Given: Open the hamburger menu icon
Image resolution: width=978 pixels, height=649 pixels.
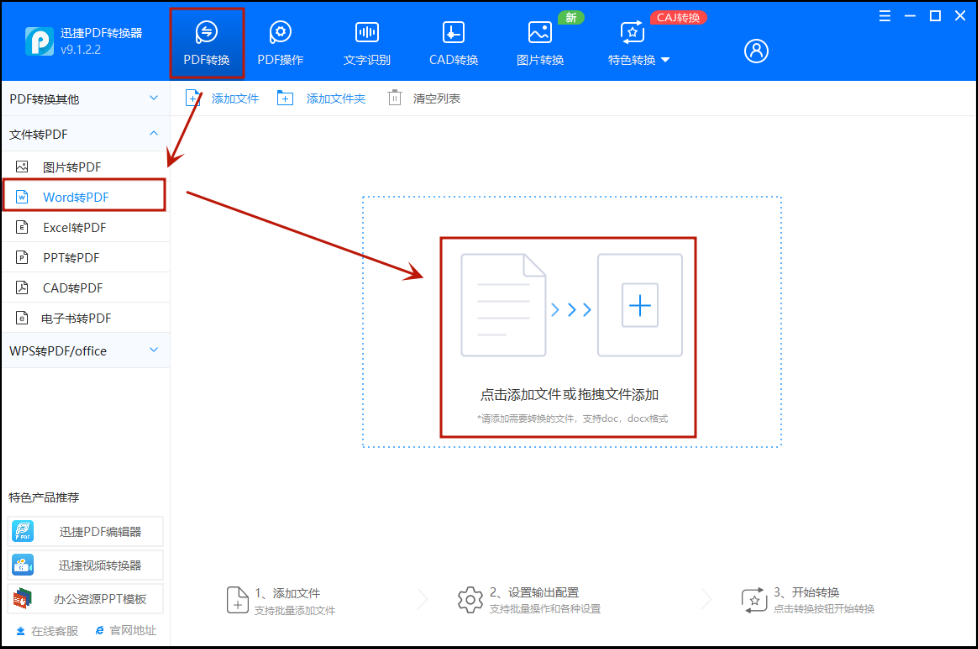Looking at the screenshot, I should [884, 16].
